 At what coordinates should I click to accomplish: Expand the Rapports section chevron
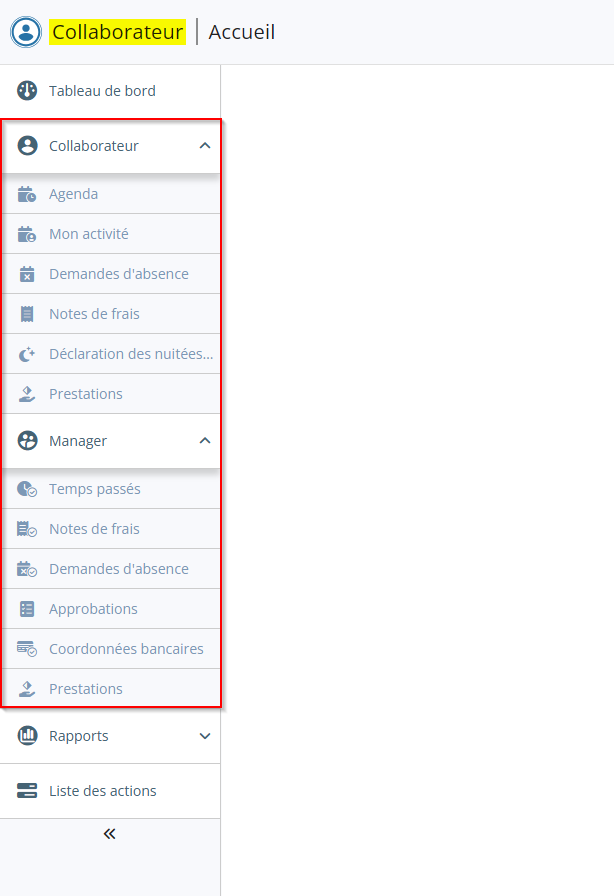pyautogui.click(x=205, y=736)
